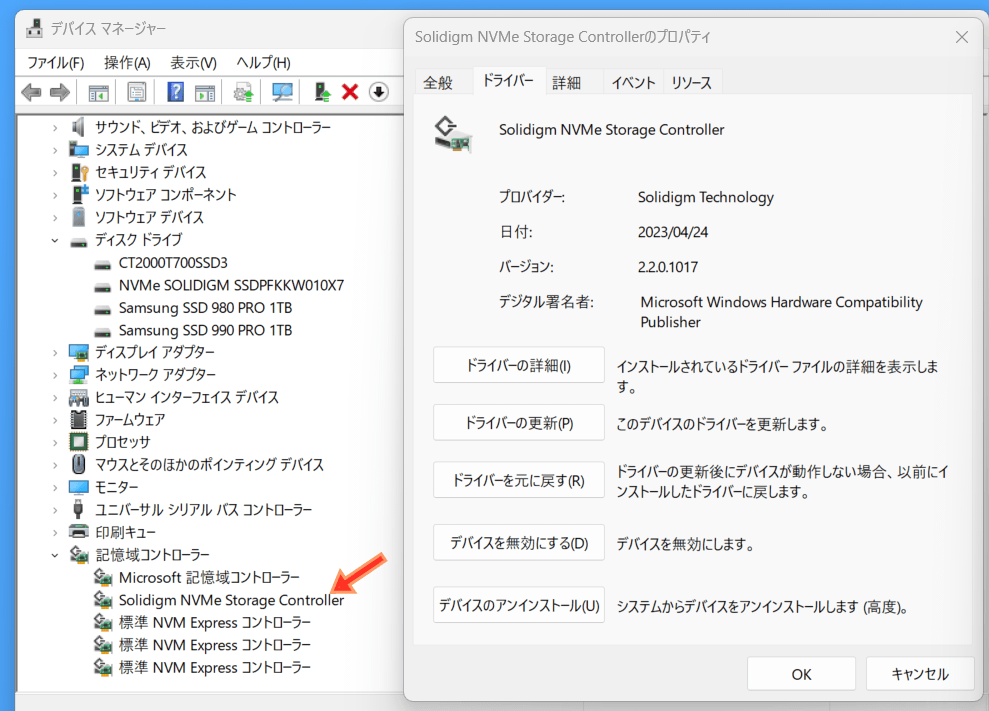
Task: Open the ヘルプ(H) menu
Action: coord(264,62)
